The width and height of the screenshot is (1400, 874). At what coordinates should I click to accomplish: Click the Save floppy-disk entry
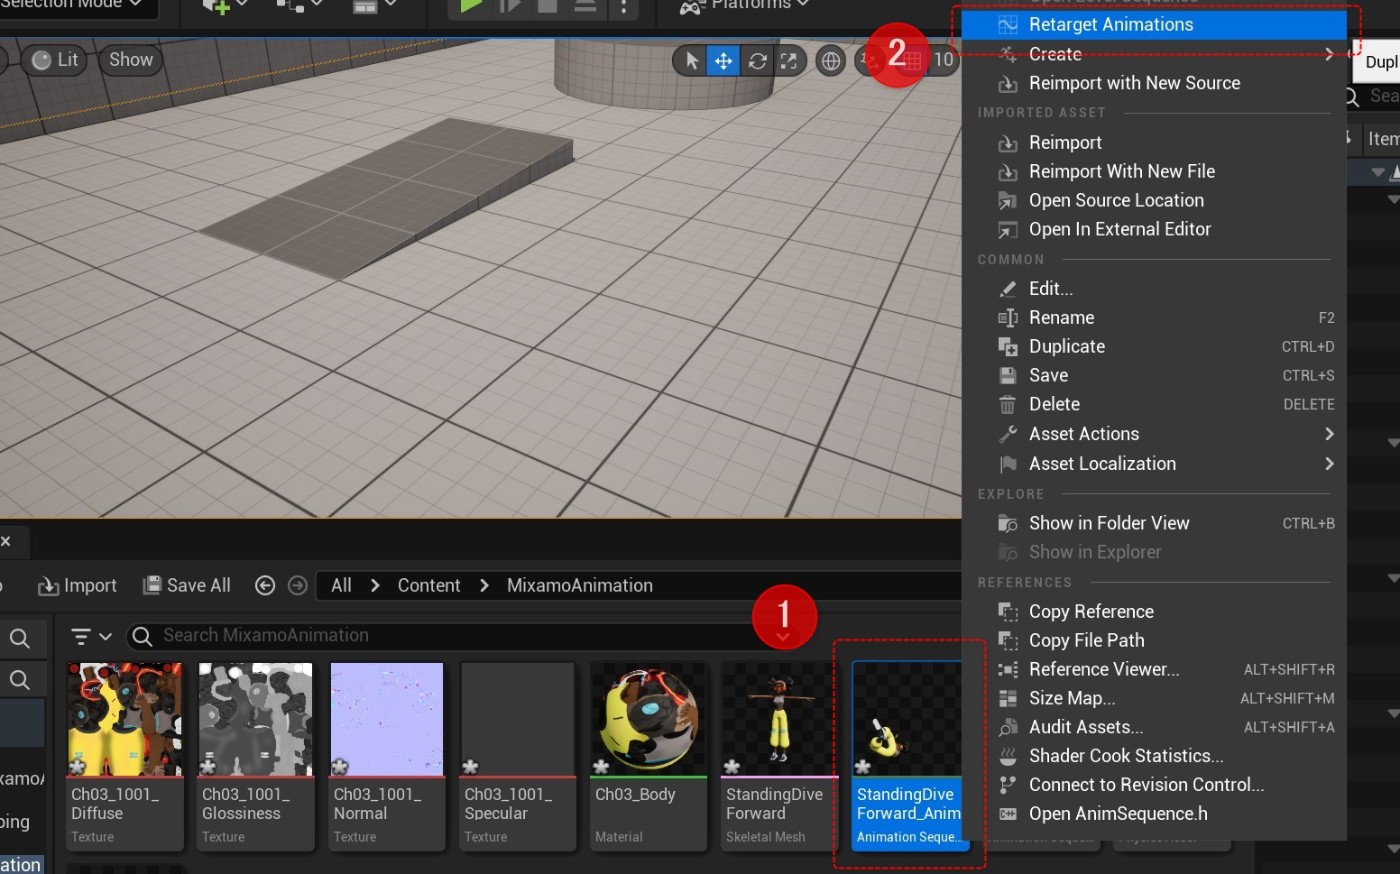1154,375
